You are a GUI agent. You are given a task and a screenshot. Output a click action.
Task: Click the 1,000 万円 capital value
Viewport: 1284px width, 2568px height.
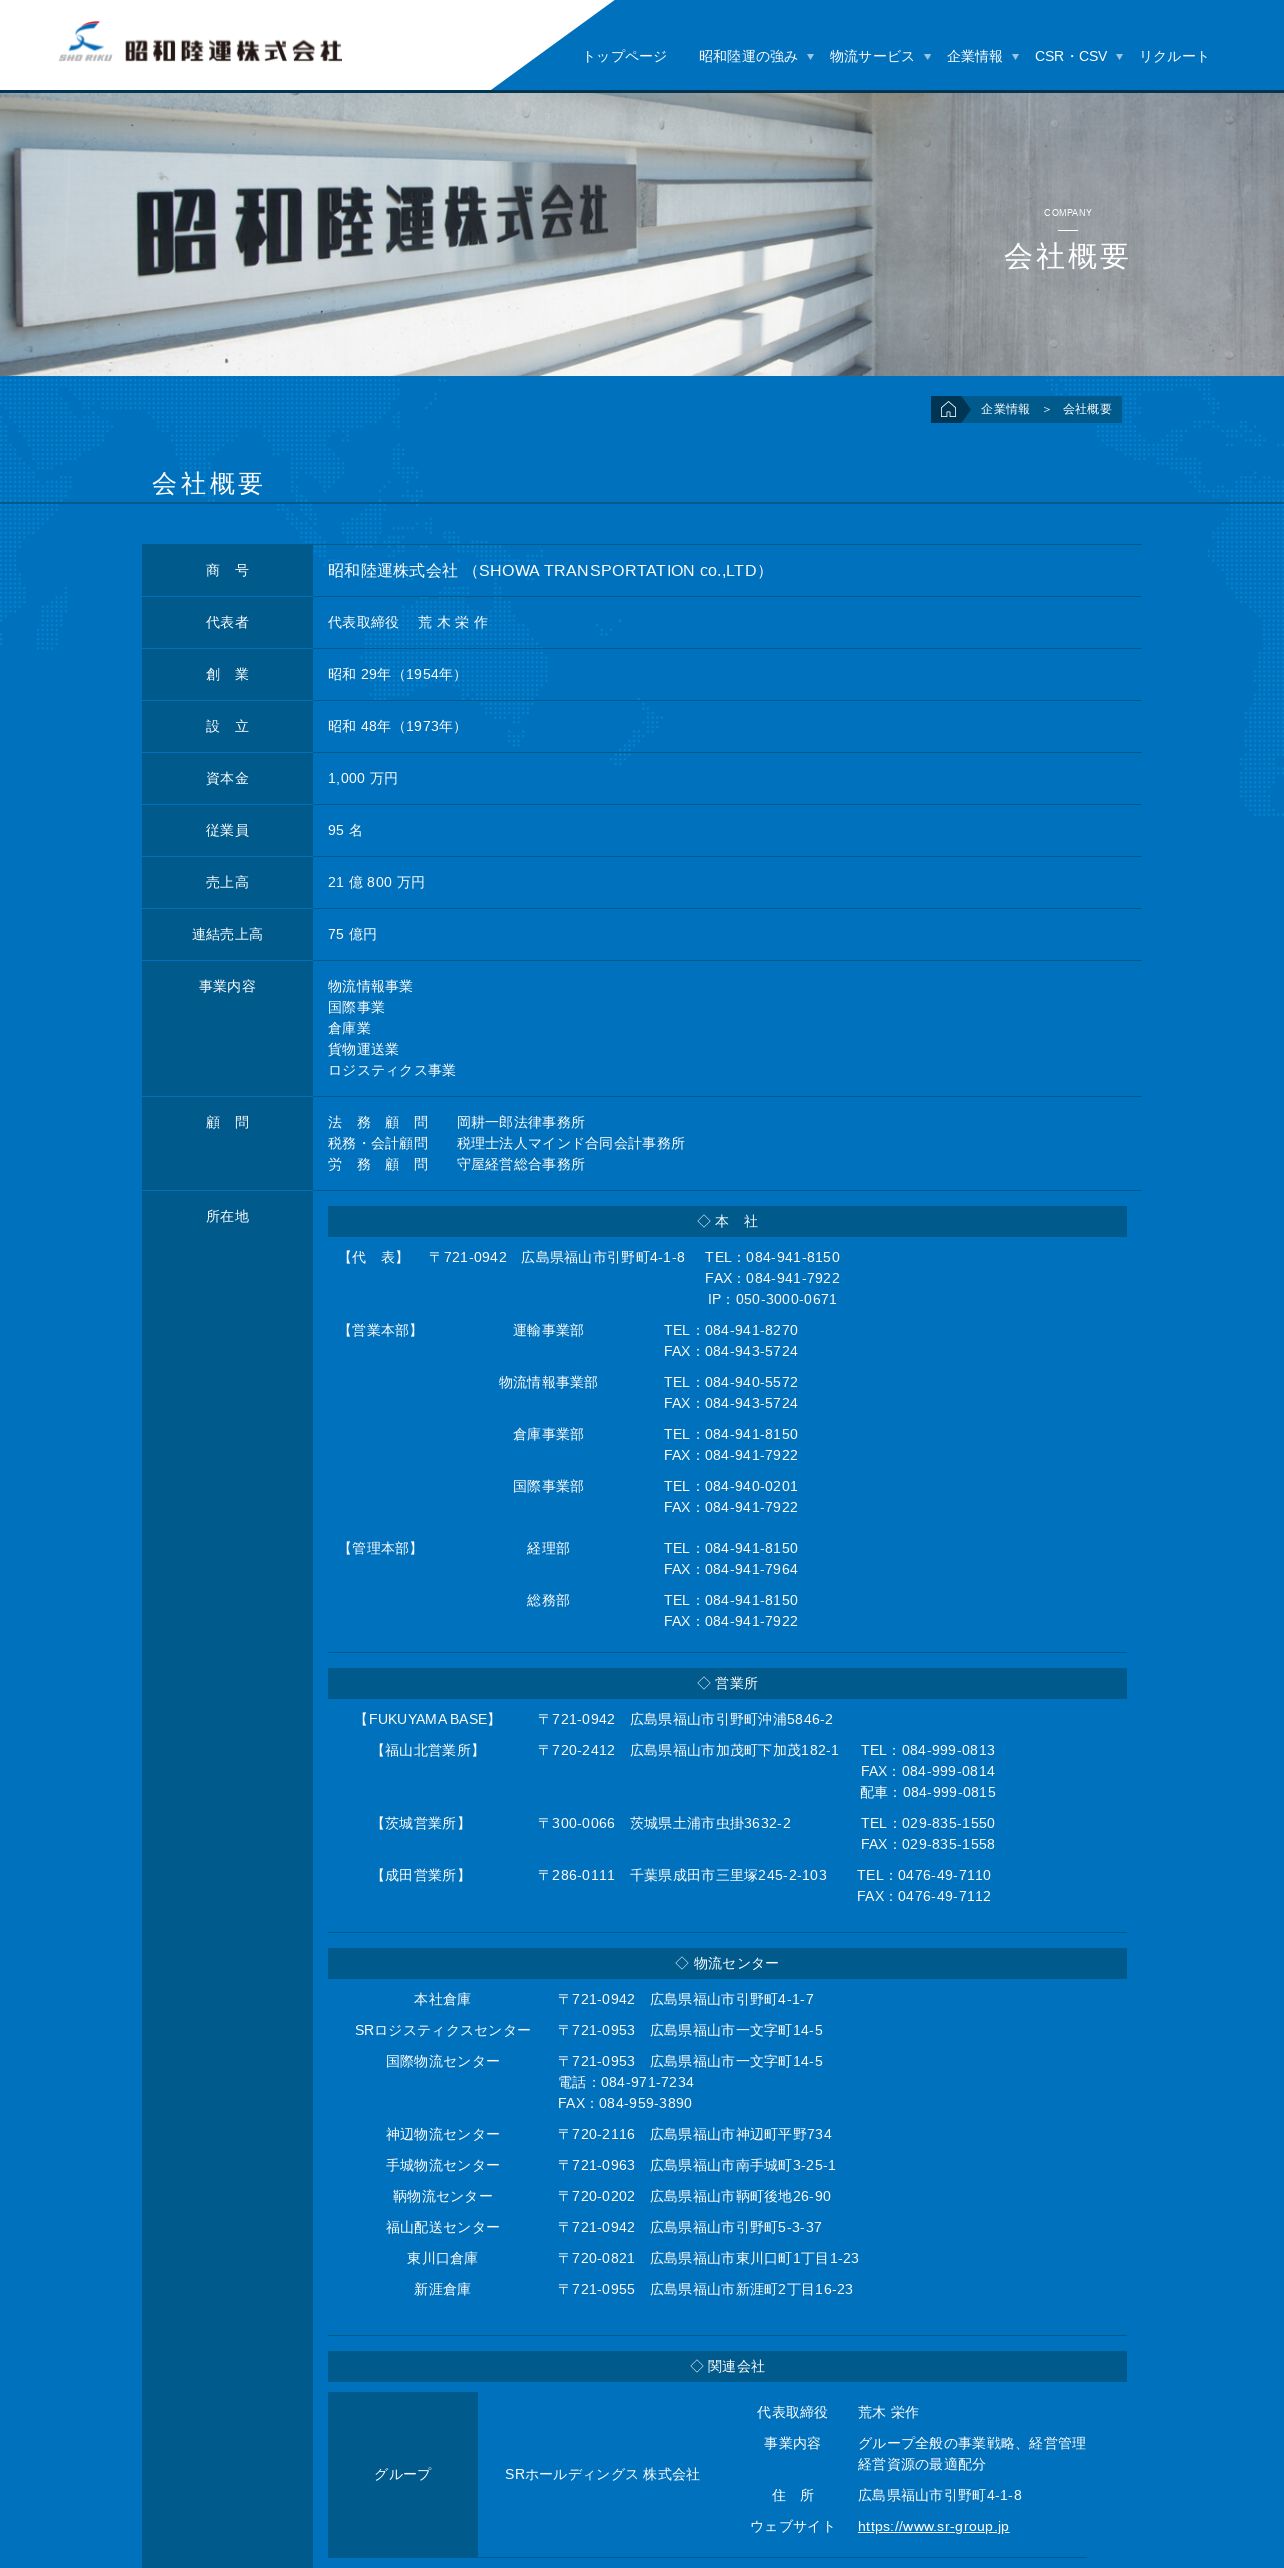363,778
